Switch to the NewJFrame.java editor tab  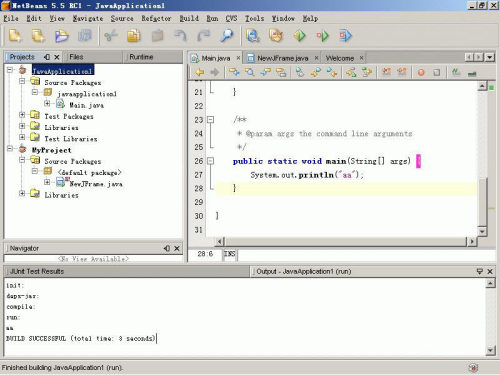(x=283, y=58)
